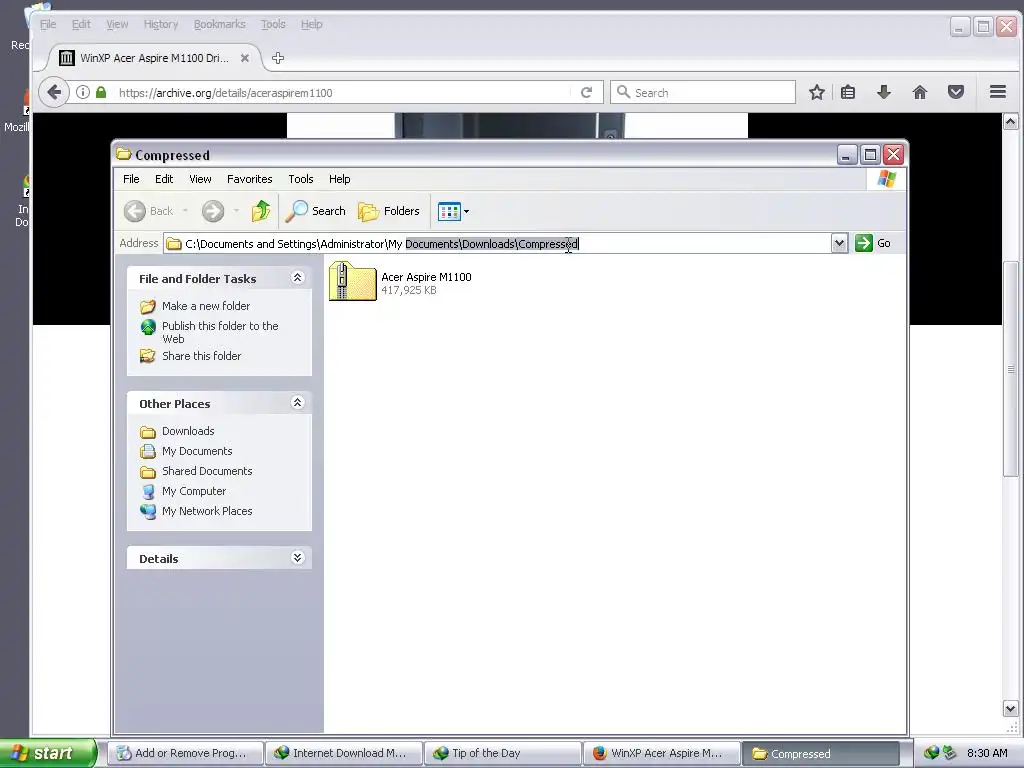Go up one folder level
This screenshot has height=768, width=1024.
261,211
